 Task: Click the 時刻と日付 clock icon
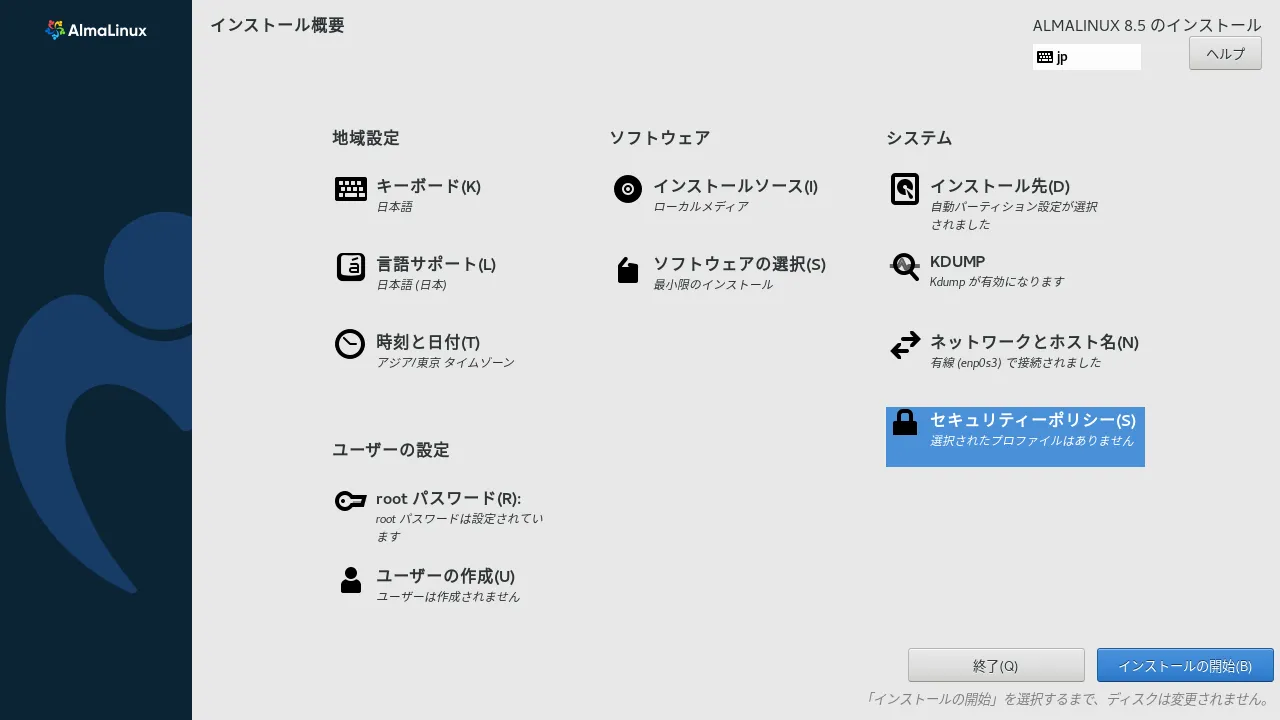pos(350,344)
